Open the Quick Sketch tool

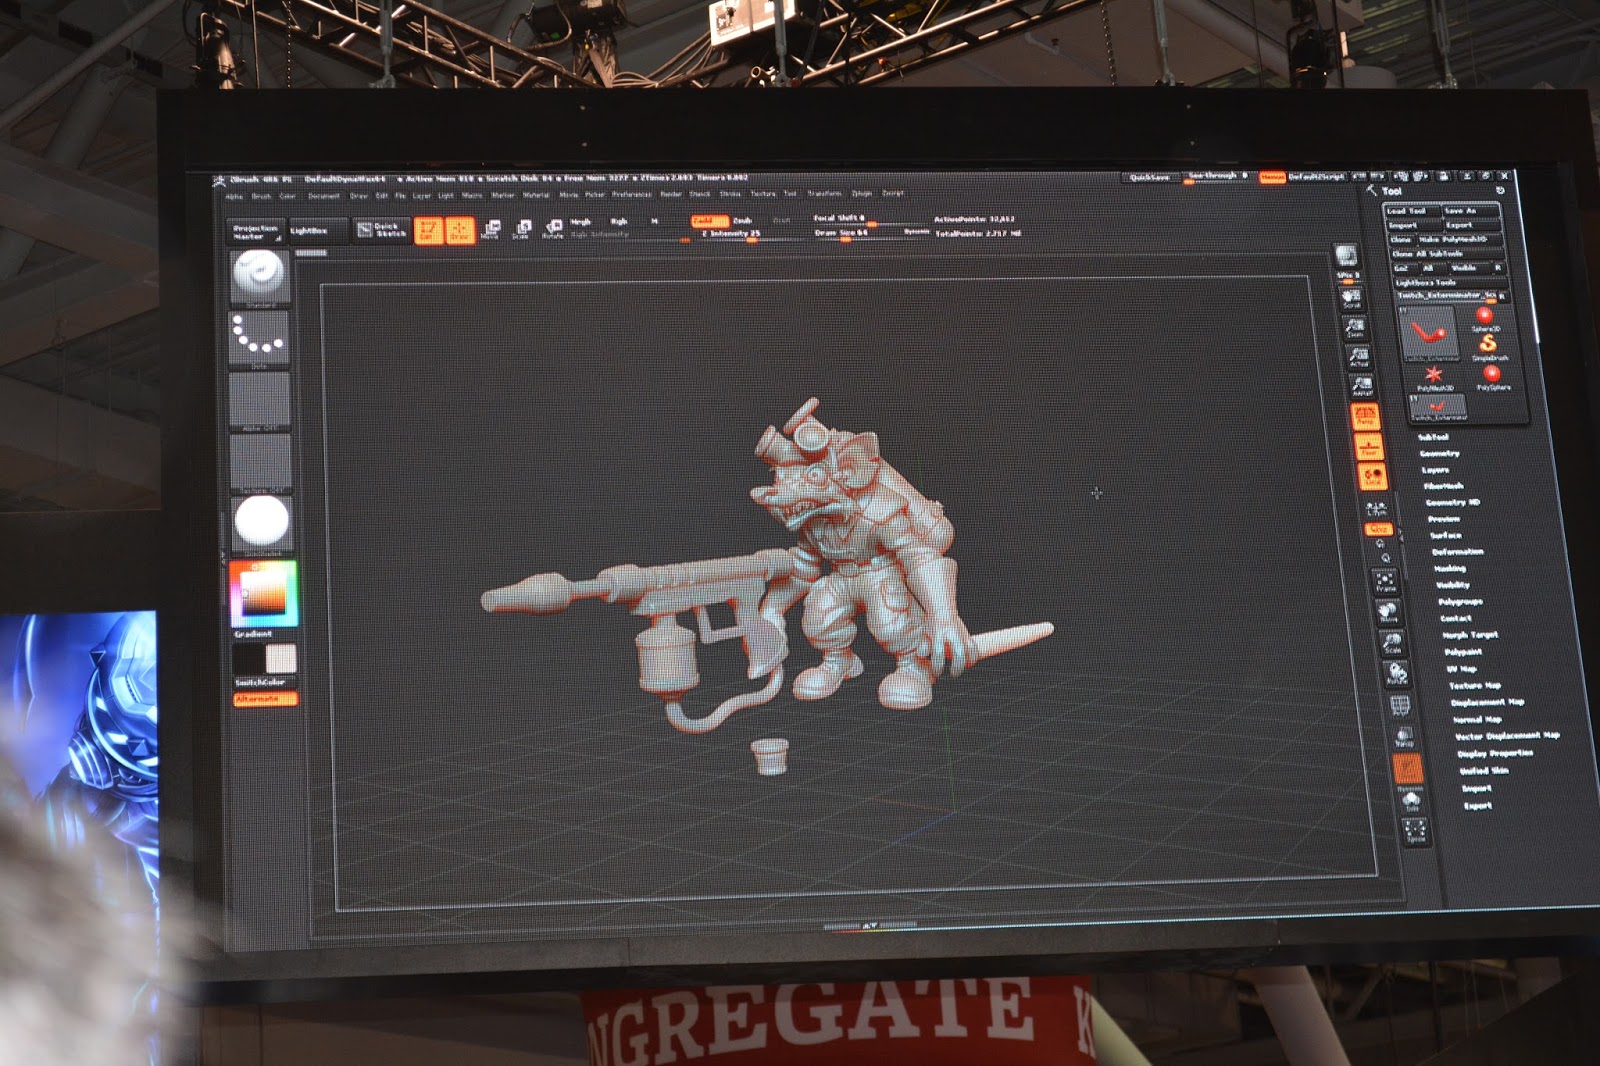[x=381, y=230]
